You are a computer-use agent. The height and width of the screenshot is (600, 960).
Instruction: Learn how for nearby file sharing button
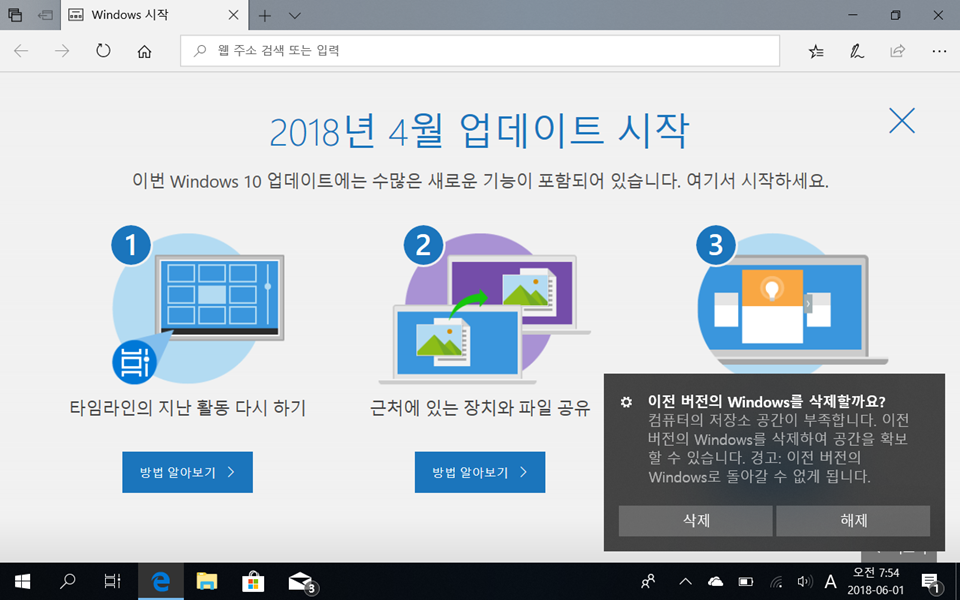[480, 472]
